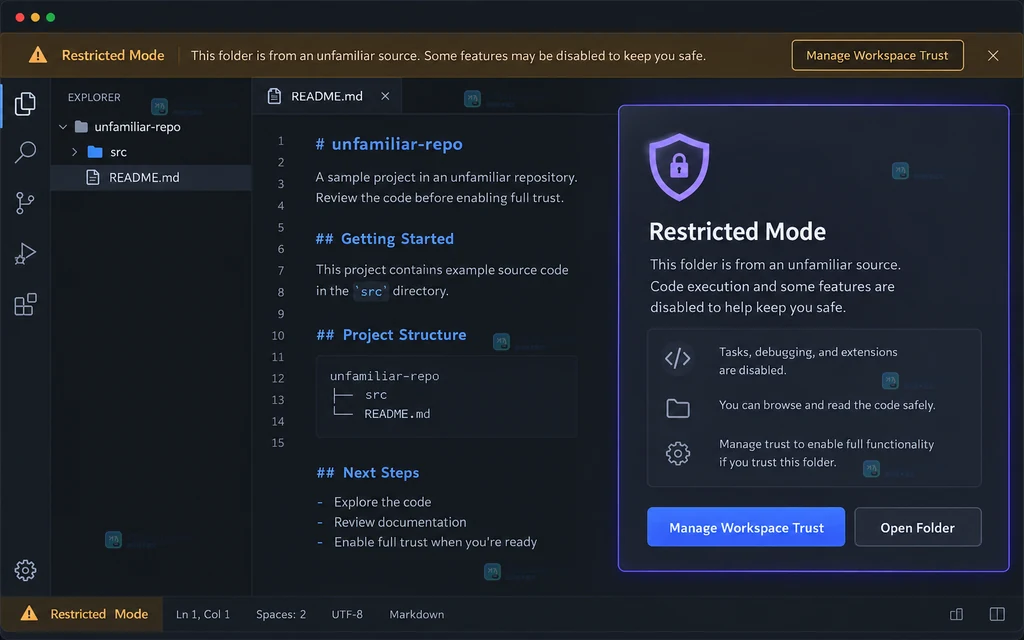Open the Extensions view icon

point(25,304)
